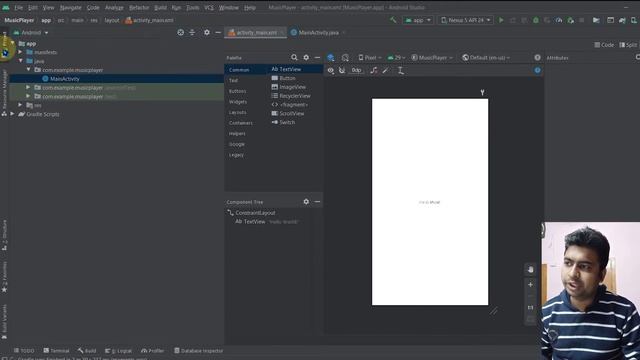Search the Palette with magnifier icon
The height and width of the screenshot is (360, 640).
(294, 58)
